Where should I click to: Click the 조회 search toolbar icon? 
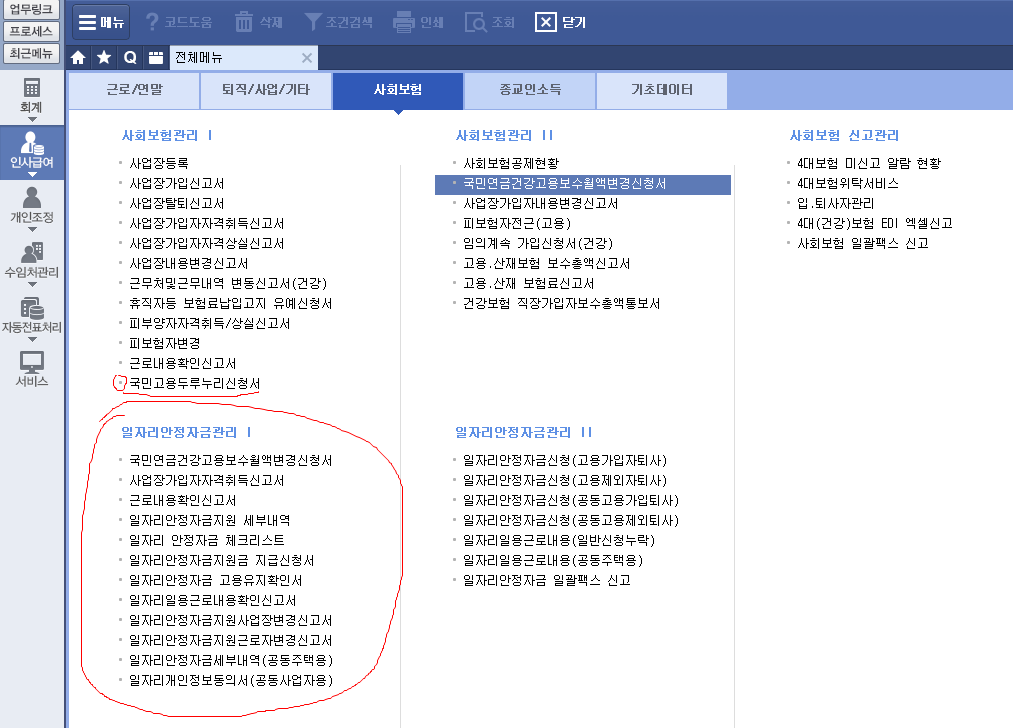(x=476, y=22)
